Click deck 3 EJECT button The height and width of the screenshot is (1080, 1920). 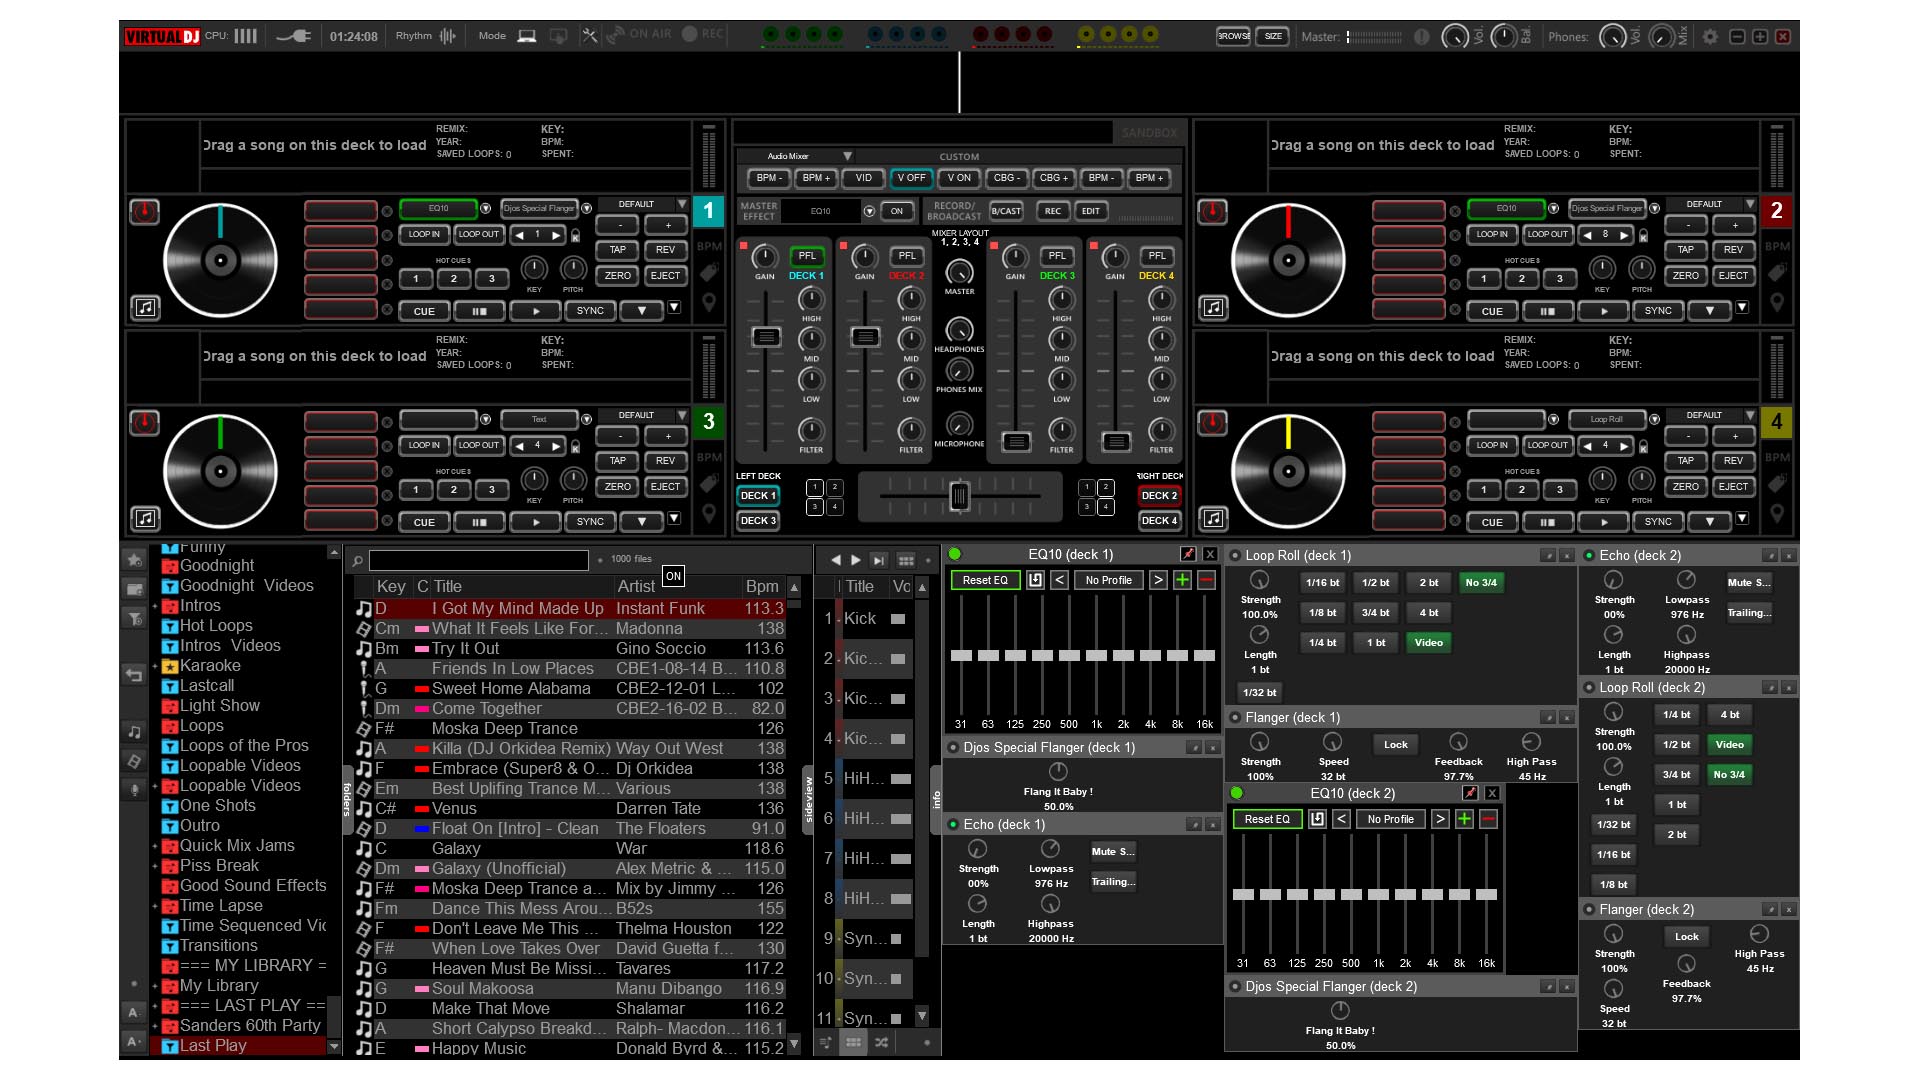click(666, 487)
